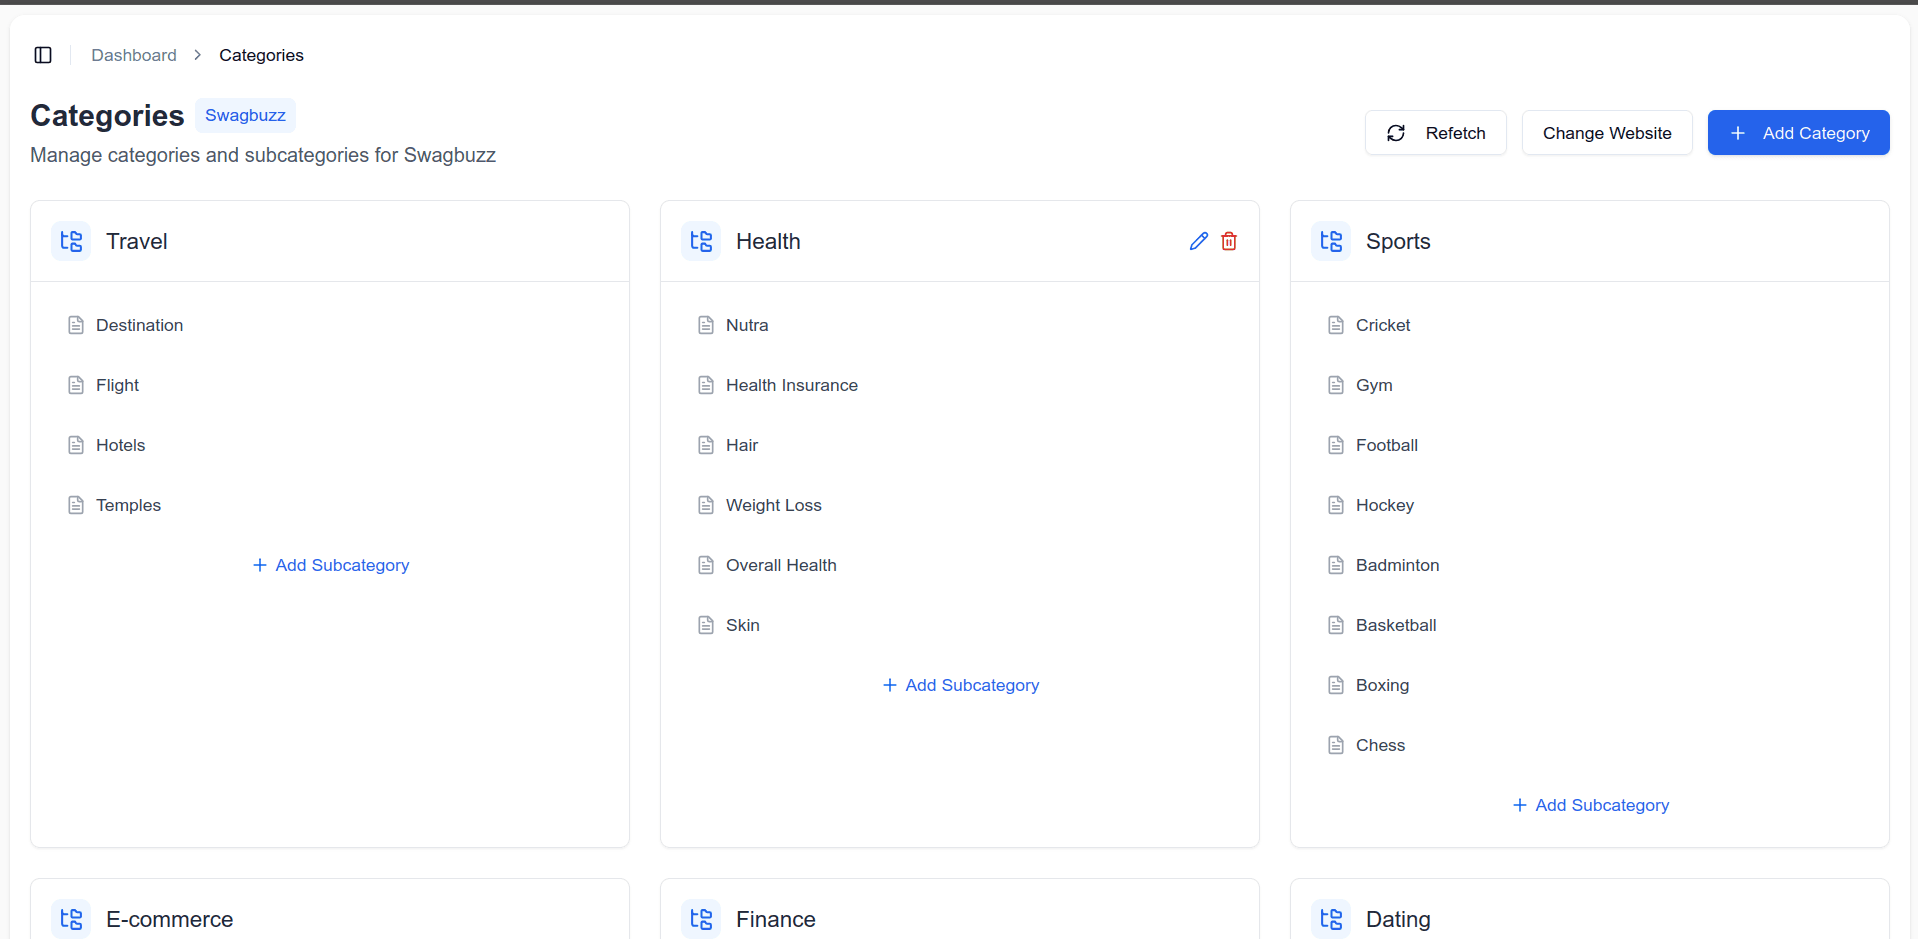Screen dimensions: 1918x939
Task: Click the Sports category title
Action: pyautogui.click(x=1398, y=241)
